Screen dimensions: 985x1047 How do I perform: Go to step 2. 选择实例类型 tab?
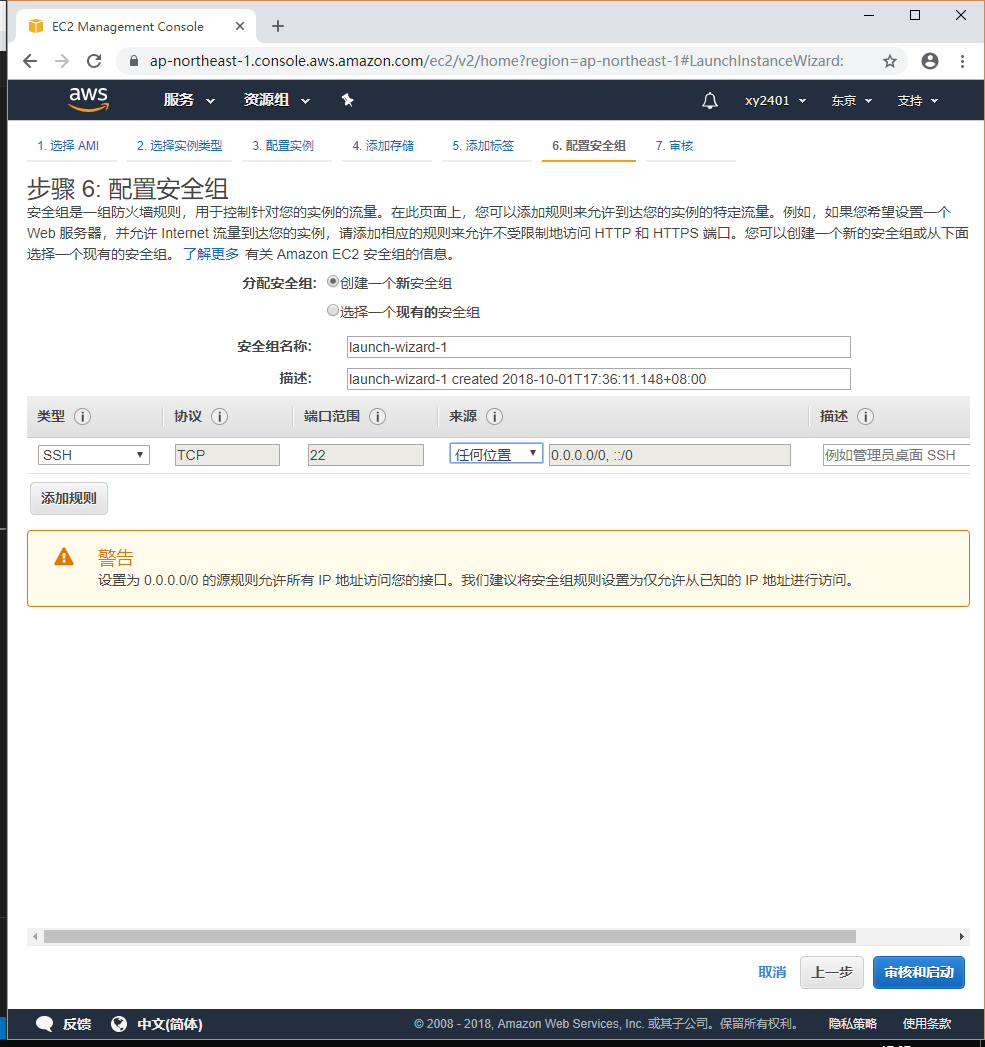[x=179, y=146]
